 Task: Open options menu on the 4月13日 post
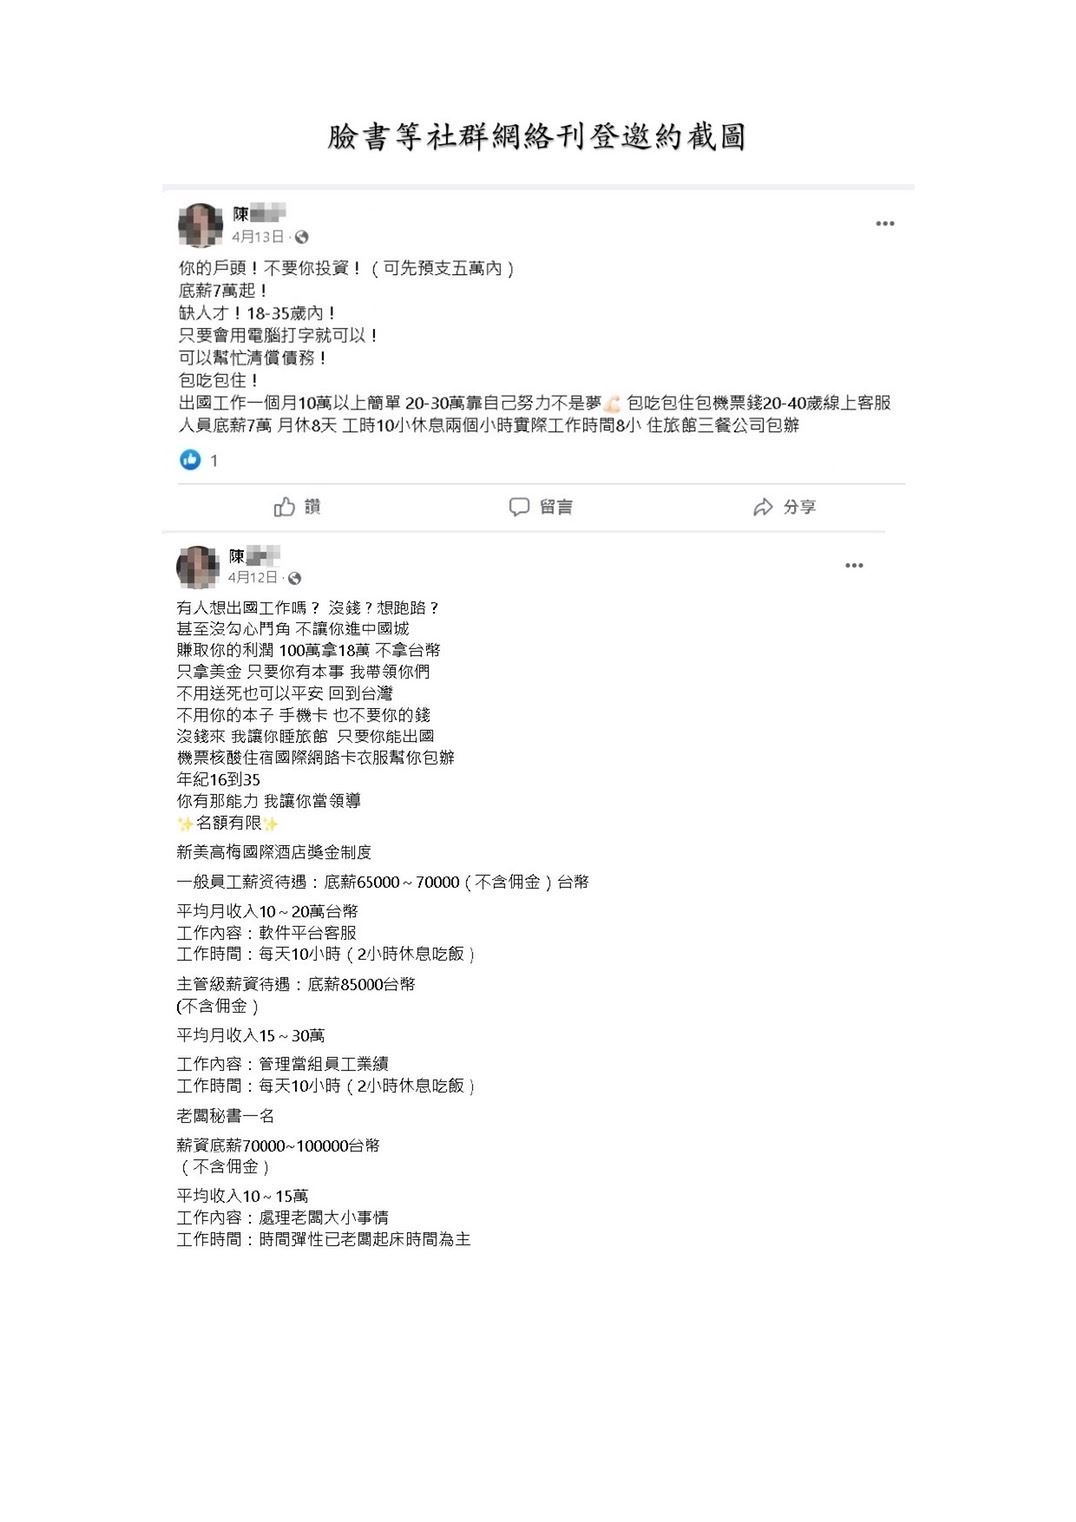(885, 224)
